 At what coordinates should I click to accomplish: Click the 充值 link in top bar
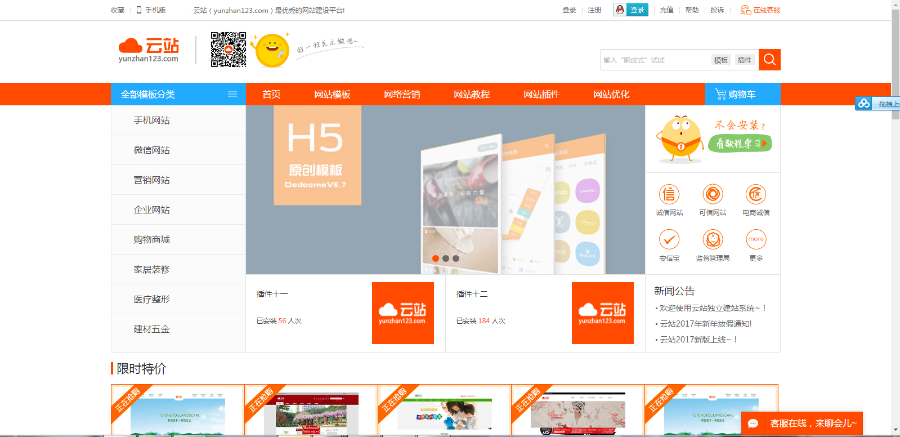666,10
